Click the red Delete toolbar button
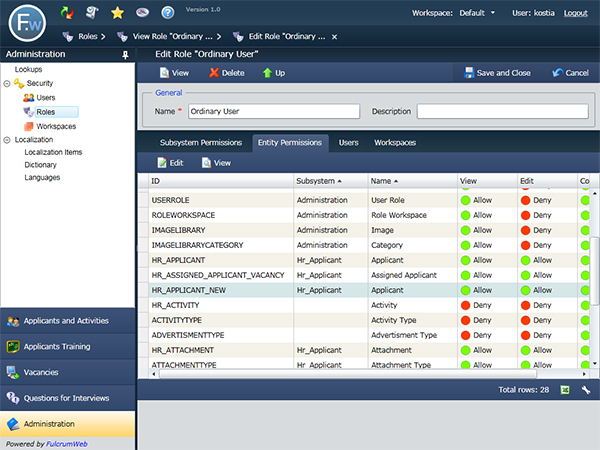 (227, 73)
